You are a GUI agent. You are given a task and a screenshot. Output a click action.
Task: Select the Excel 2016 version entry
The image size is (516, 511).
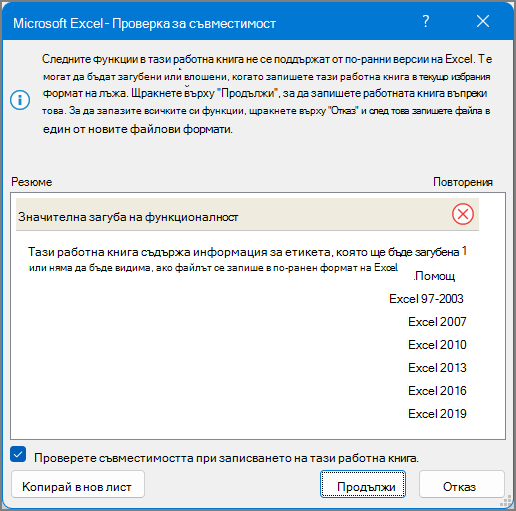437,391
